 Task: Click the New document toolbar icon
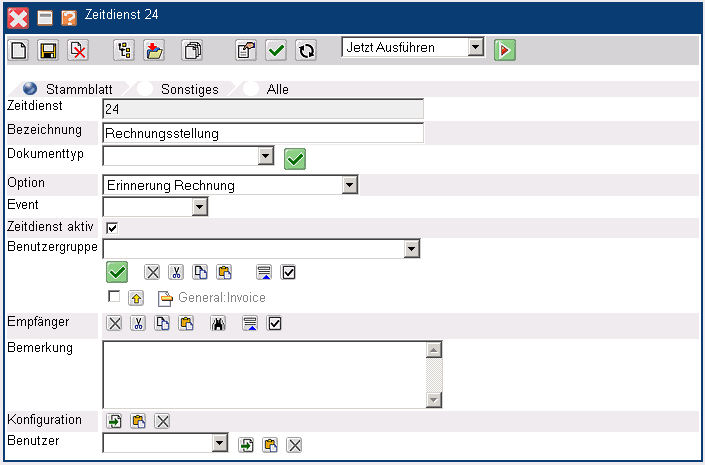19,50
